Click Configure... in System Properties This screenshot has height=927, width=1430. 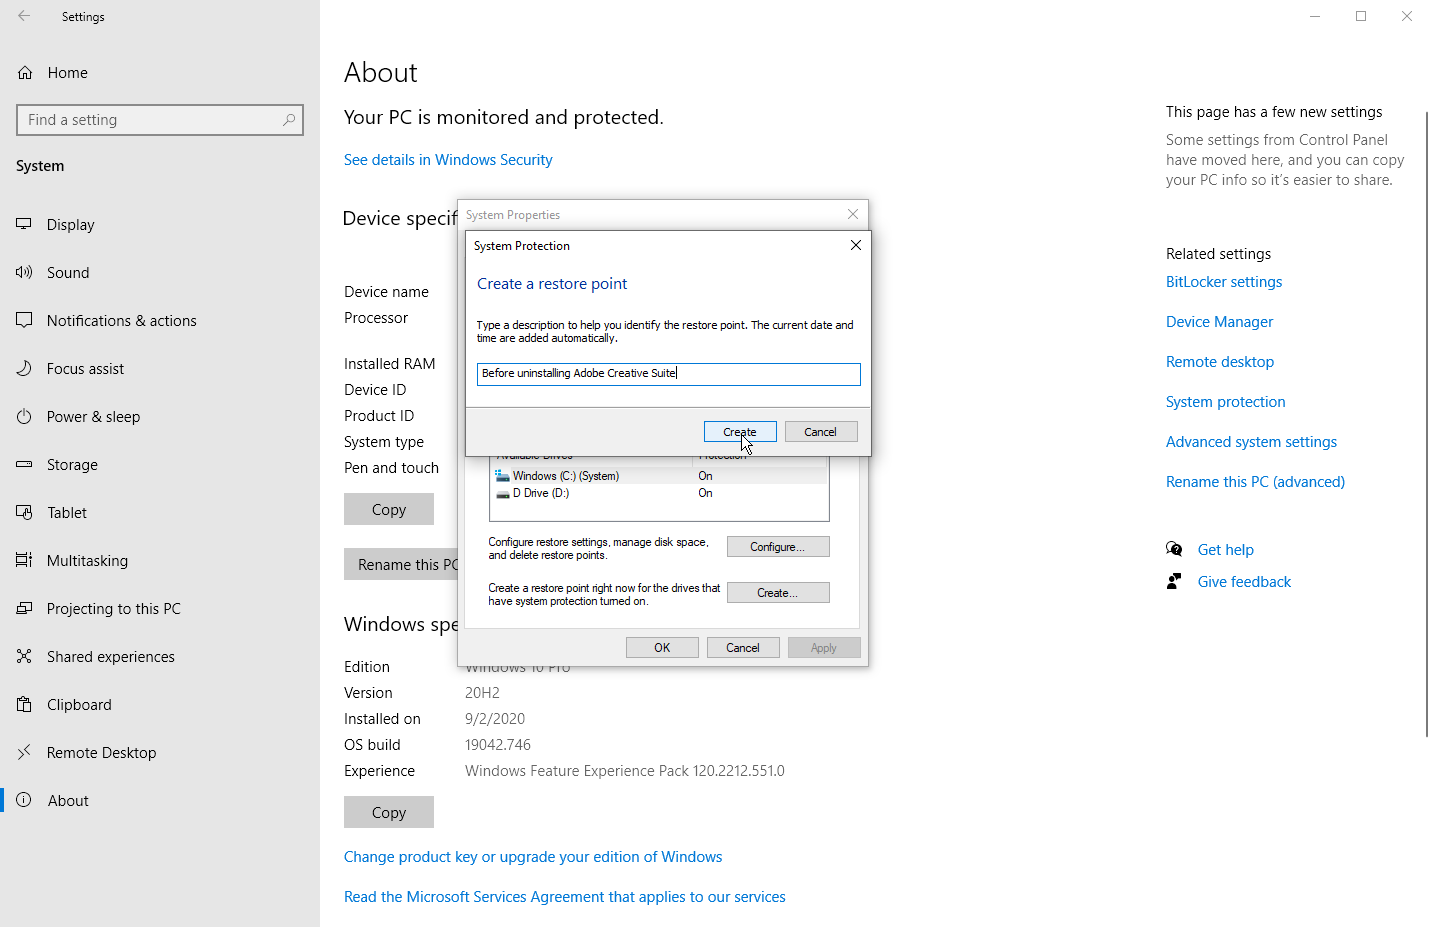click(x=778, y=547)
